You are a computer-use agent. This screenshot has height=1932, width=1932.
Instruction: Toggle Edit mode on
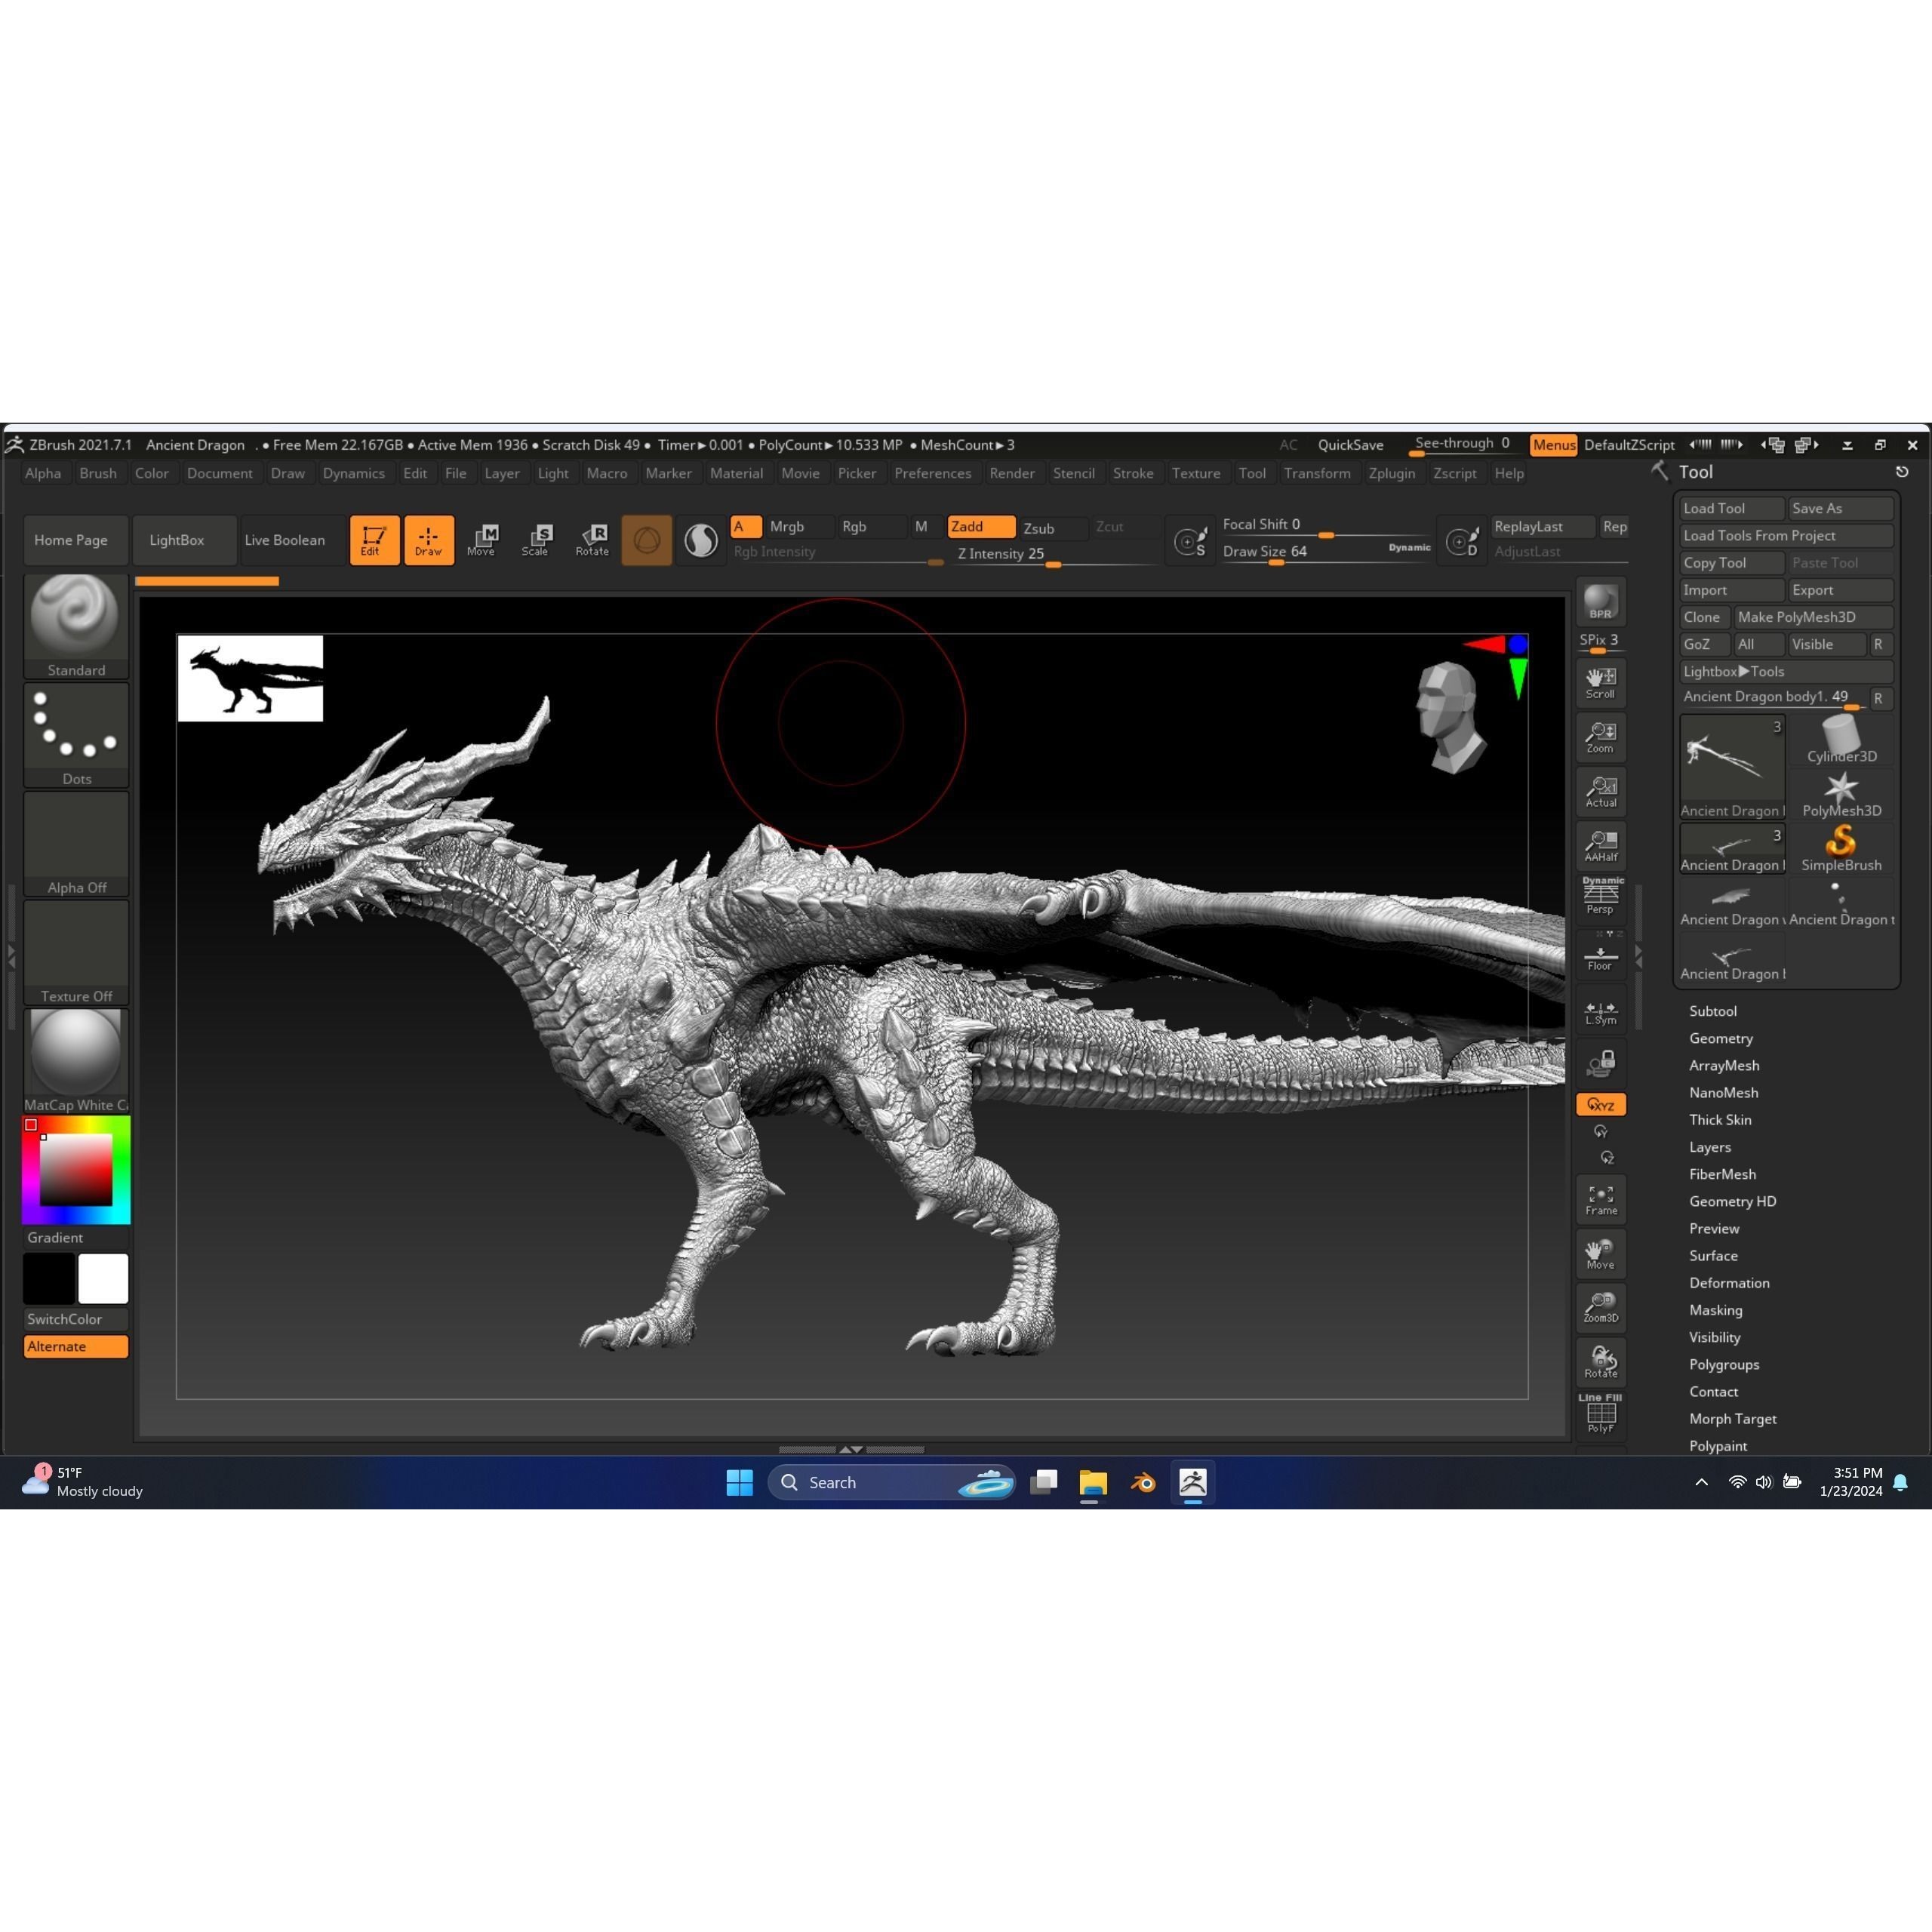[x=373, y=540]
